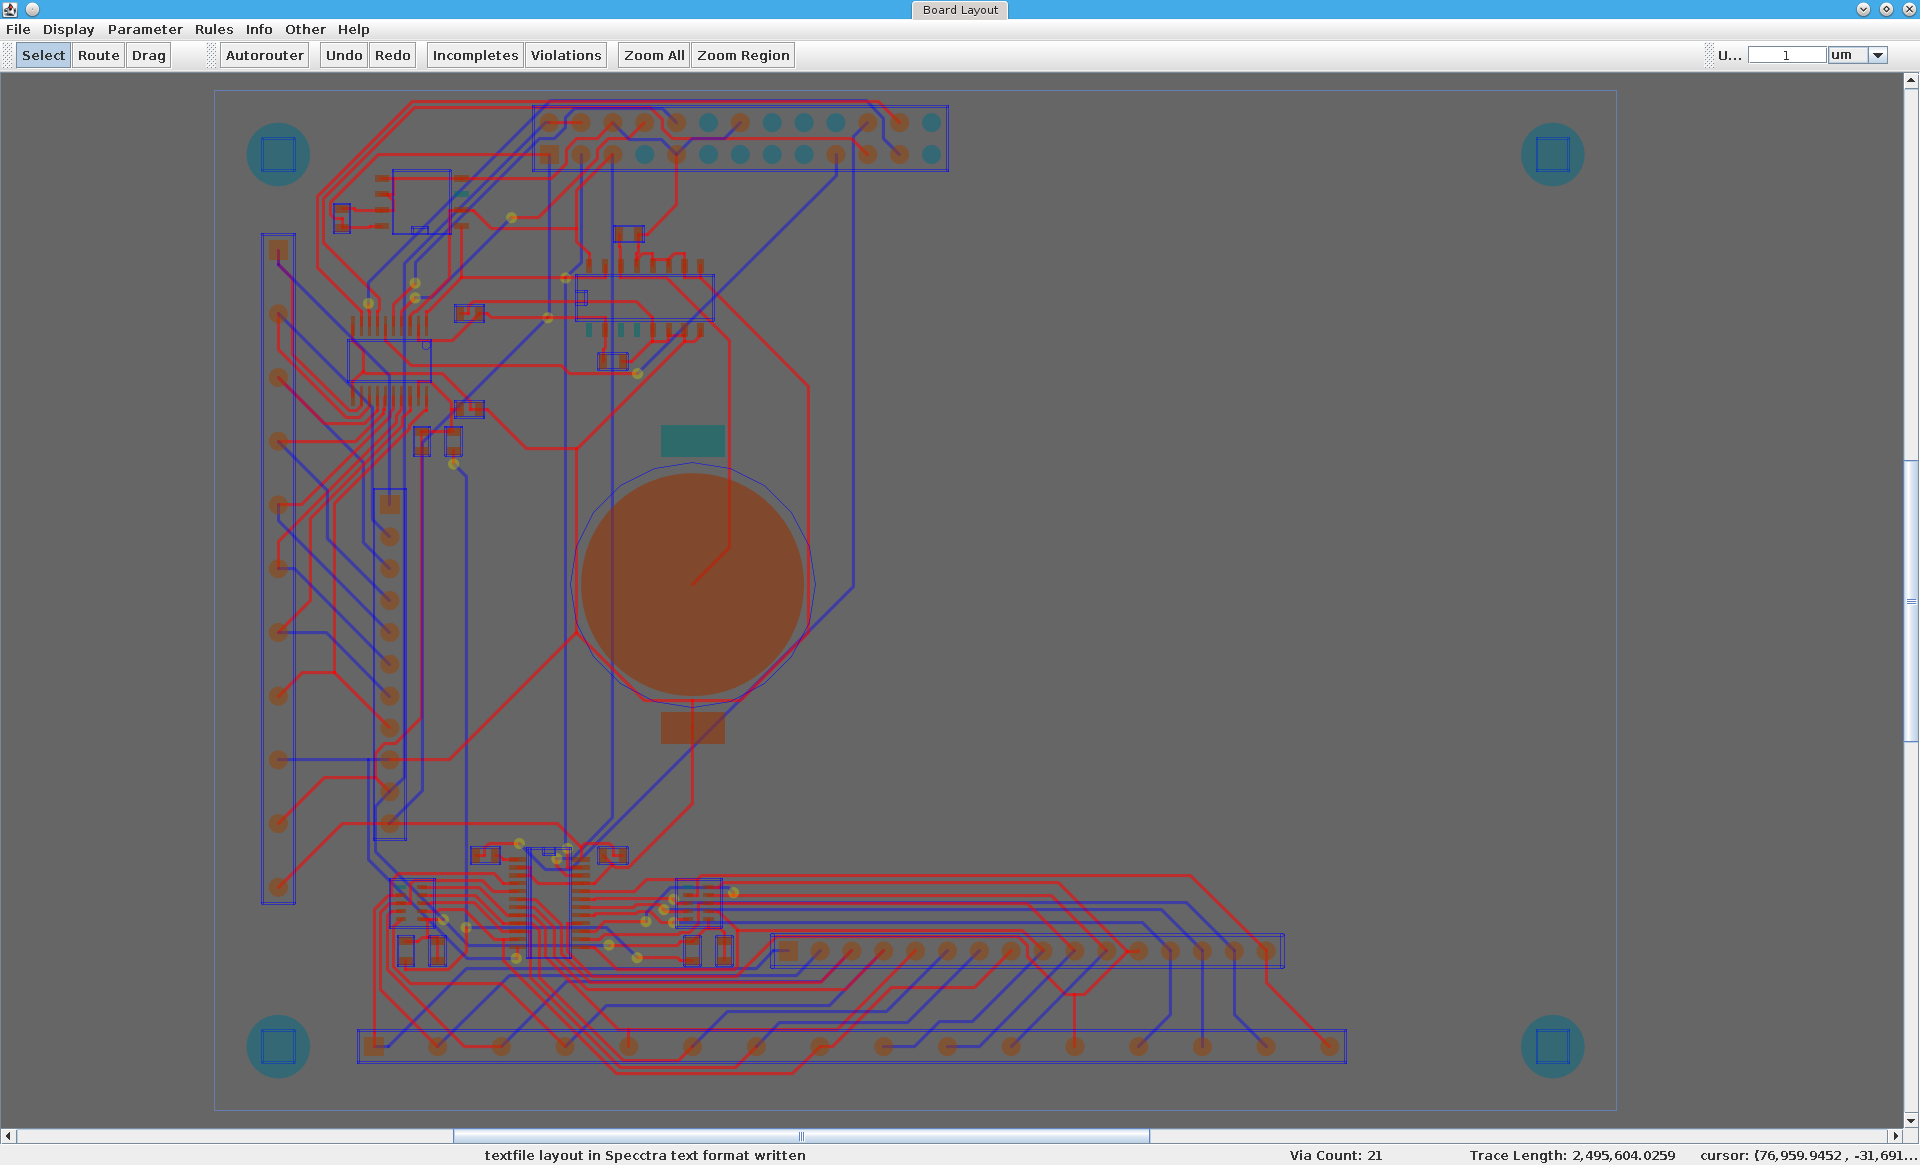Click the Zoom Region button
This screenshot has height=1165, width=1920.
pyautogui.click(x=743, y=55)
